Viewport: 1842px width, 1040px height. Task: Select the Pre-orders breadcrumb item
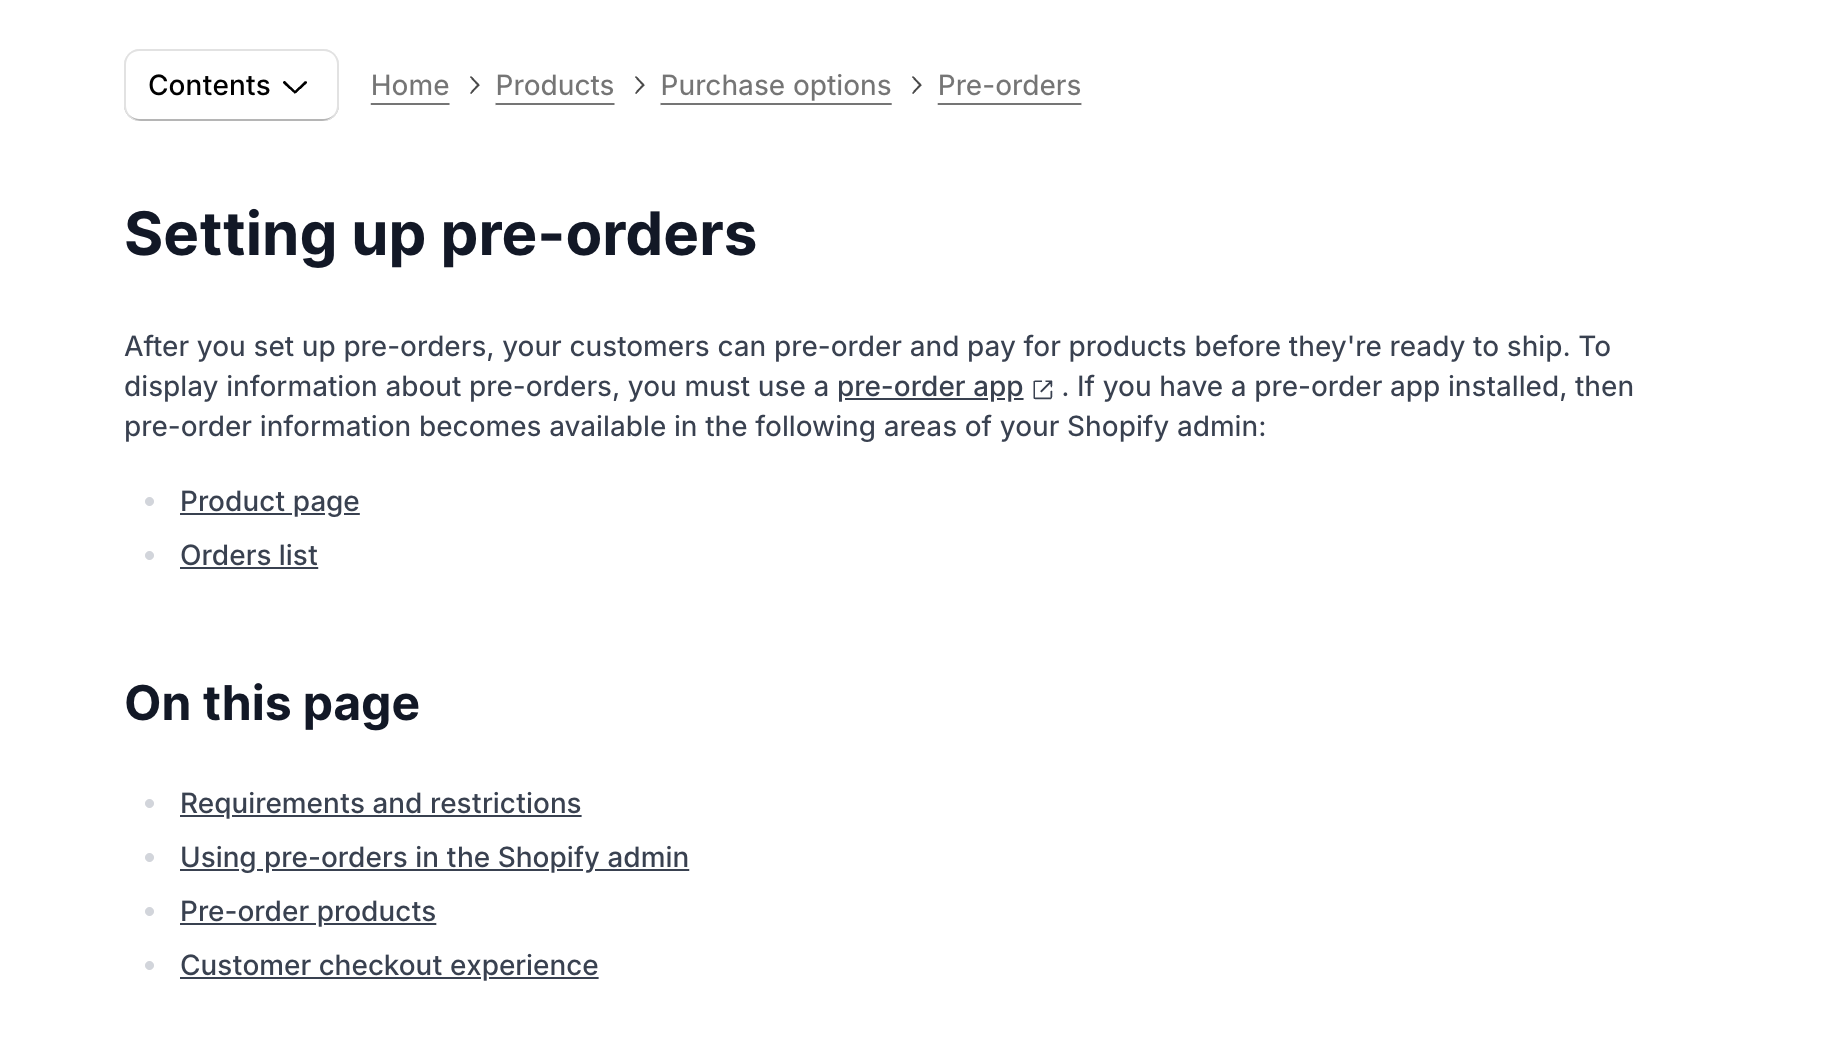coord(1008,85)
